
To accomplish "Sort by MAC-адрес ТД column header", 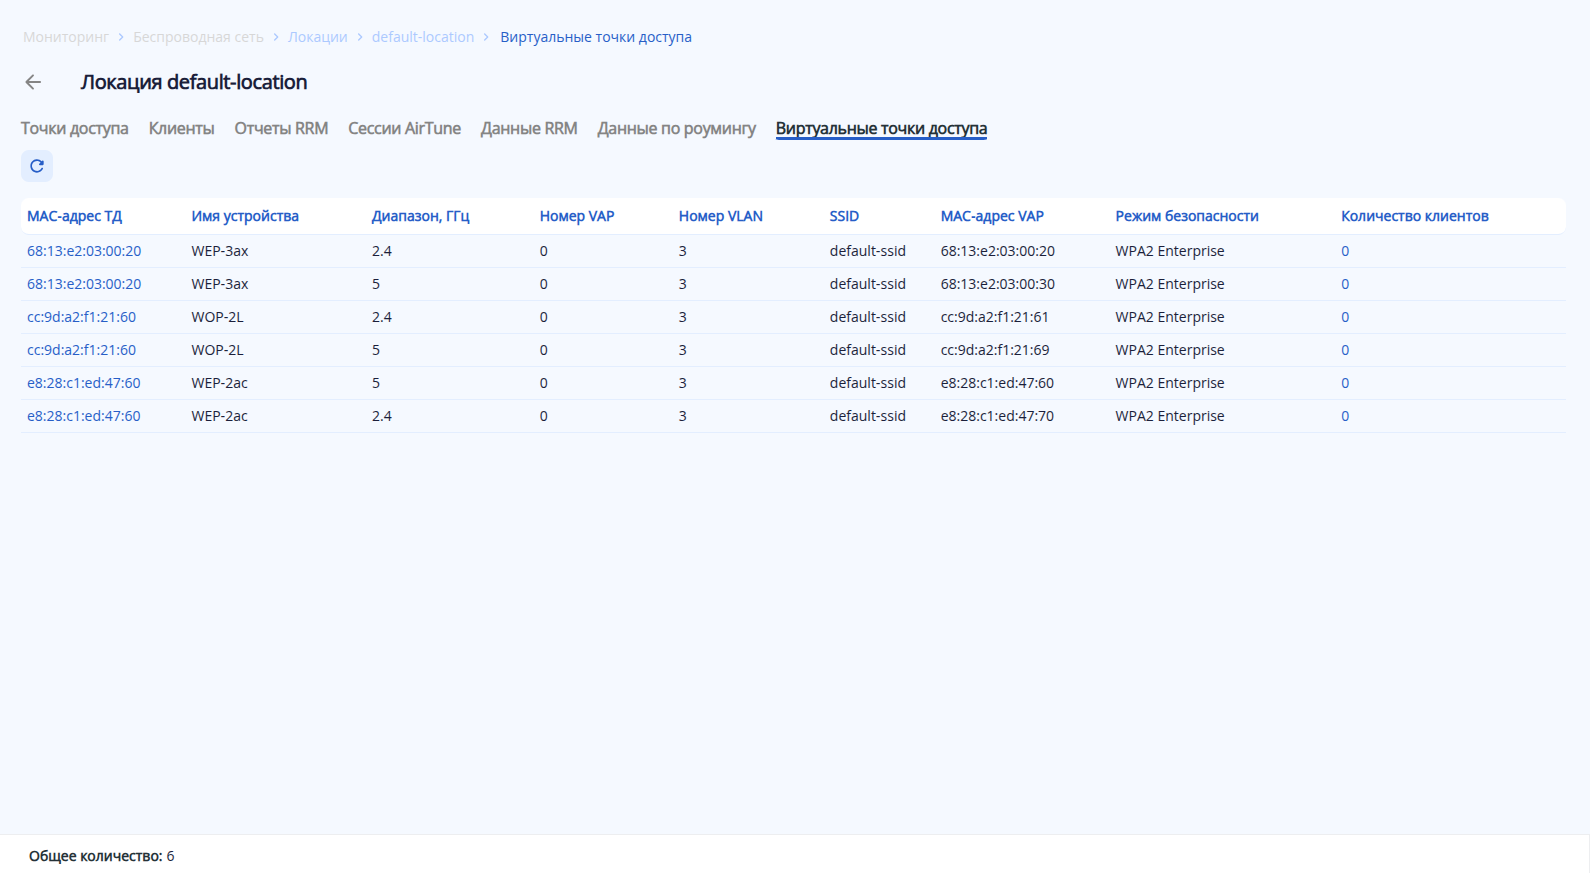I will tap(75, 216).
